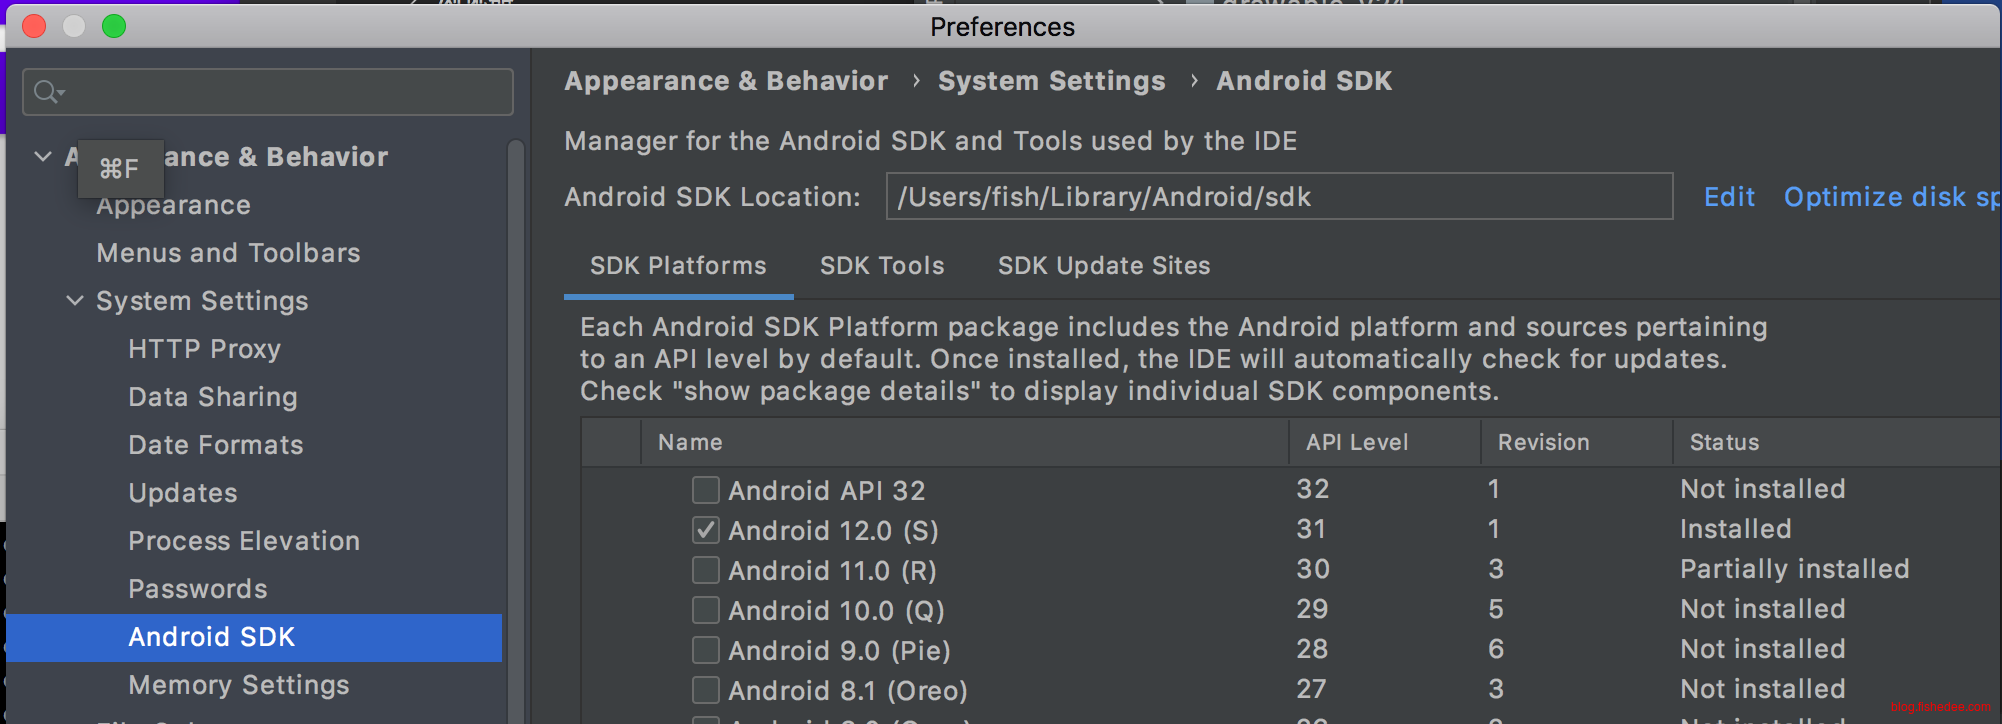Uncheck the Android 12.0 (S) checkbox

pyautogui.click(x=706, y=530)
